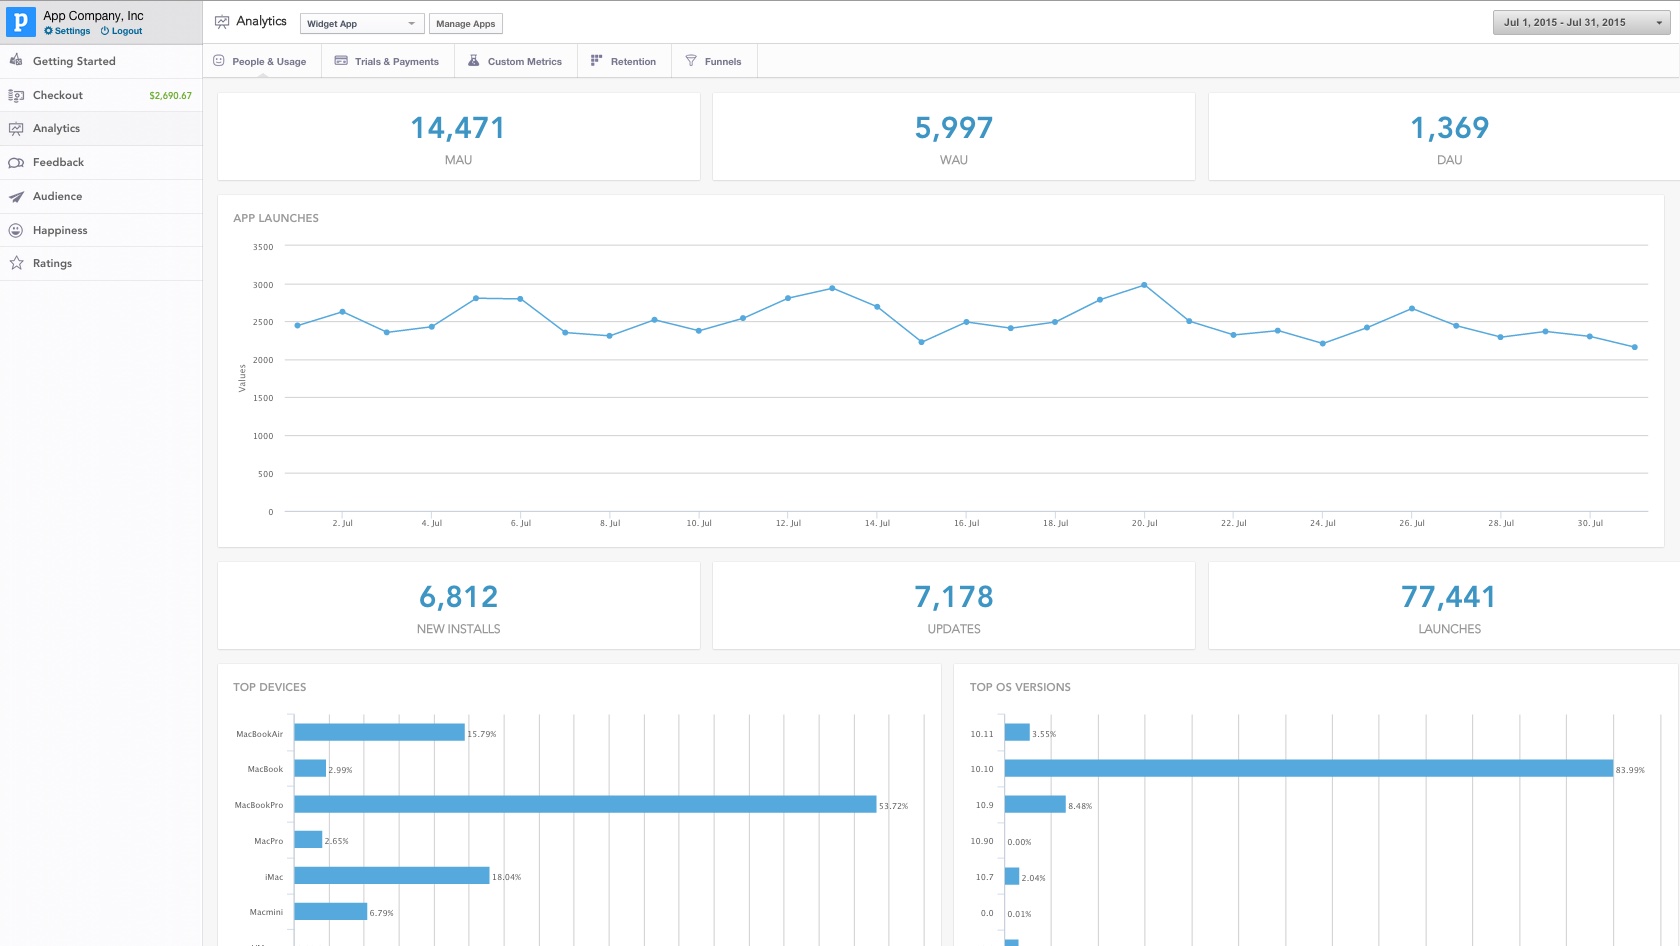Click the MacBookPro 53.72% bar
This screenshot has width=1680, height=946.
tap(585, 805)
